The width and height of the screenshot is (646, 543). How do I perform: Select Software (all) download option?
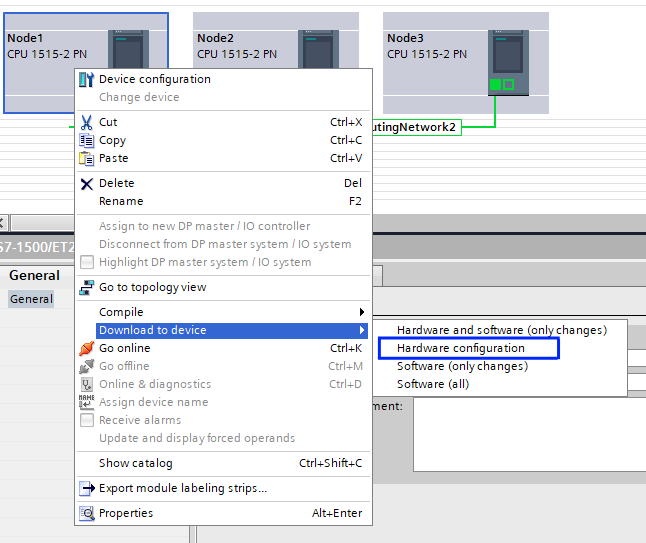(x=432, y=384)
